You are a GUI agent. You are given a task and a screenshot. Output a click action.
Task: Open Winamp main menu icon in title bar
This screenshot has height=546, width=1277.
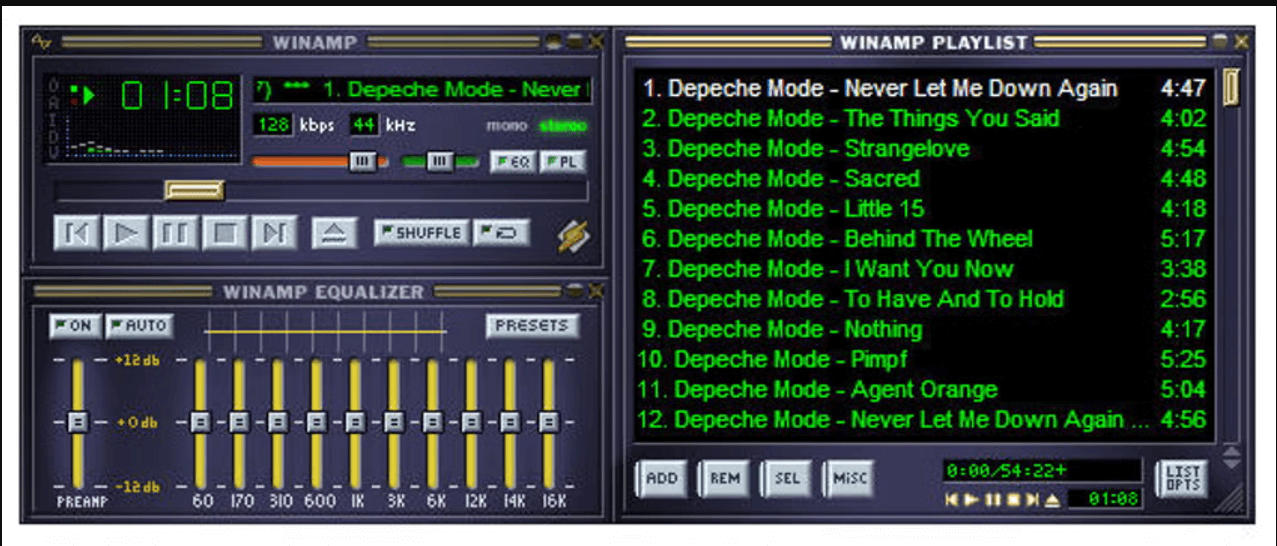pyautogui.click(x=41, y=42)
